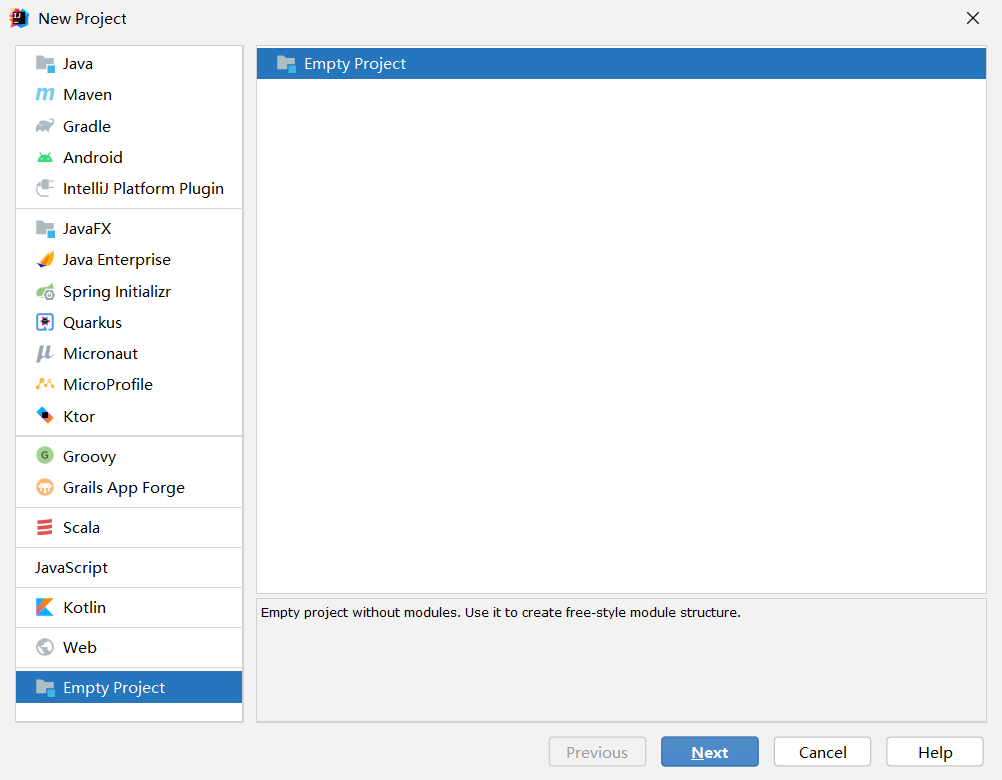Choose Micronaut label in sidebar
Screen dimensions: 1002x780
[100, 353]
